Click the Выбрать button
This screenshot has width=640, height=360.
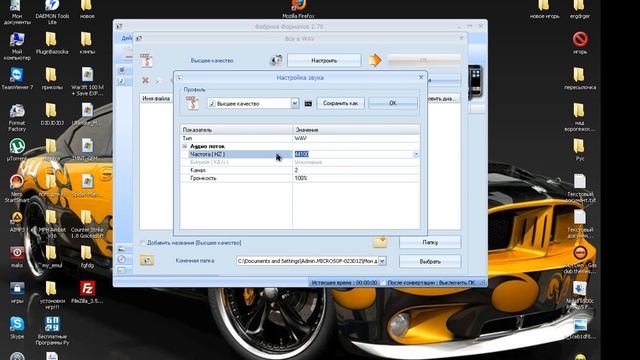point(430,261)
